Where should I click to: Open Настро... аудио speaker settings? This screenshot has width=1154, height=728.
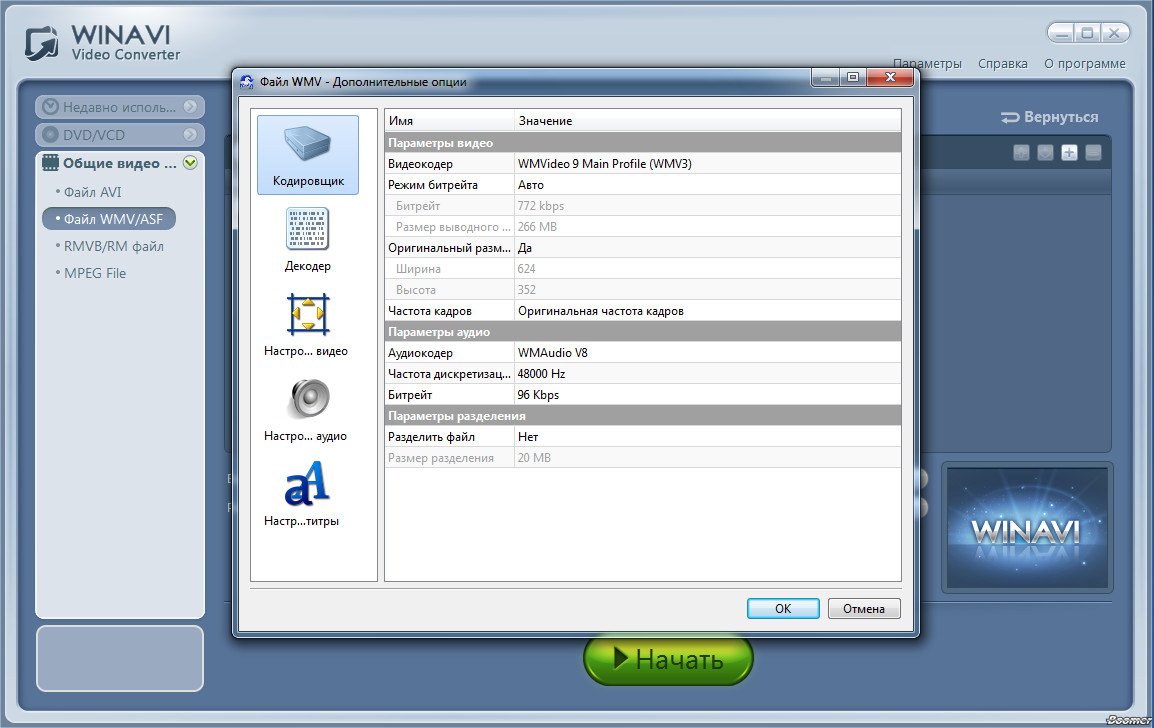pos(306,410)
